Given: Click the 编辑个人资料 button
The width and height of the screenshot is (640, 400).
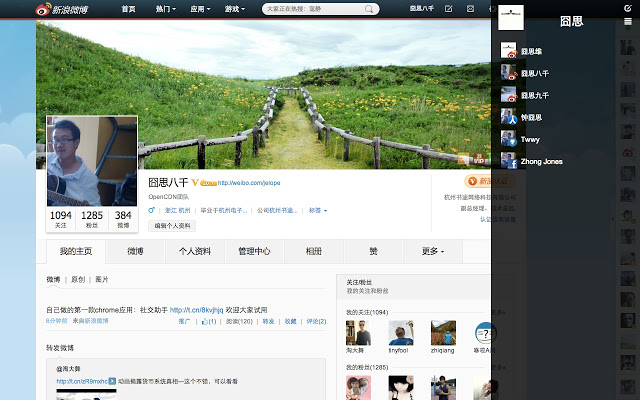Looking at the screenshot, I should (172, 226).
